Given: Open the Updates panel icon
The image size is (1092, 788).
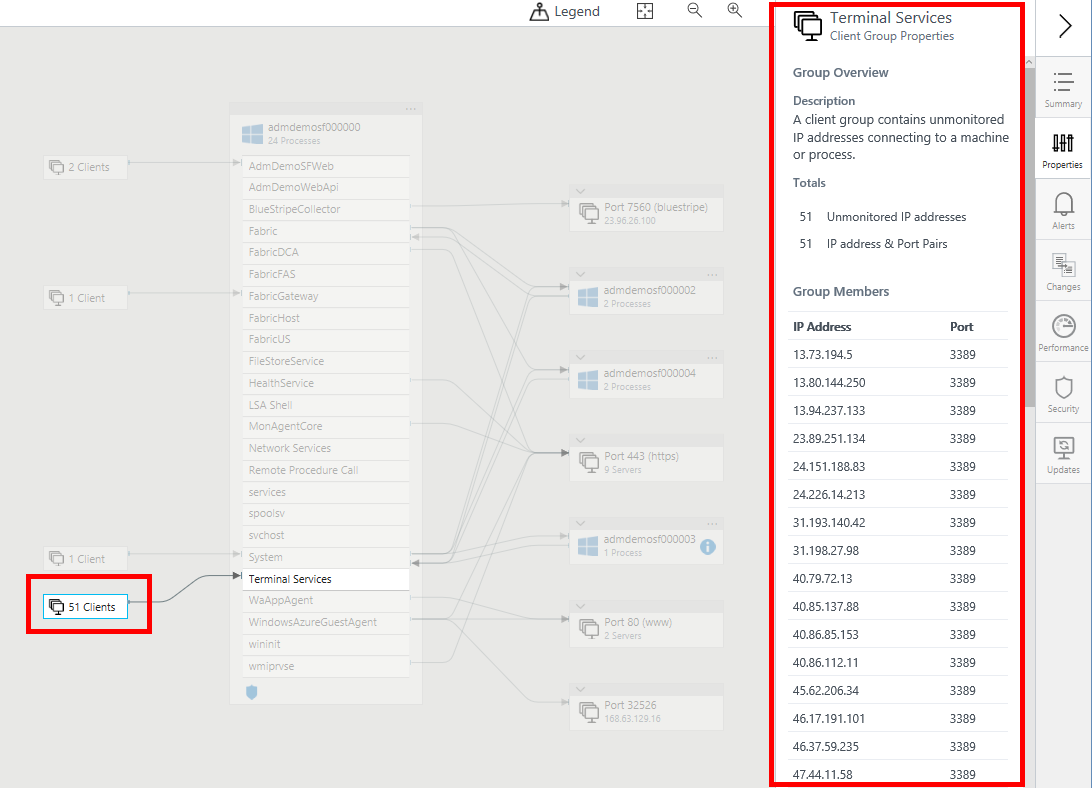Looking at the screenshot, I should pyautogui.click(x=1063, y=457).
